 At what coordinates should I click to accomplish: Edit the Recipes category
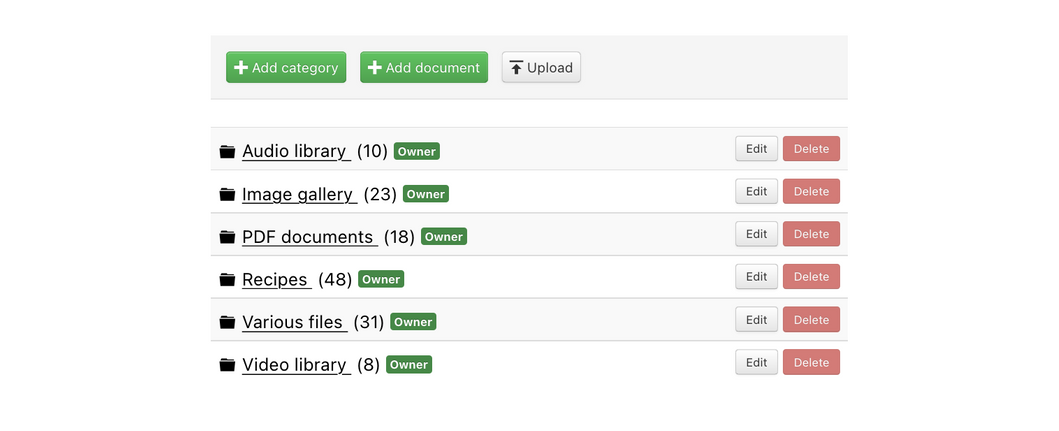click(756, 277)
